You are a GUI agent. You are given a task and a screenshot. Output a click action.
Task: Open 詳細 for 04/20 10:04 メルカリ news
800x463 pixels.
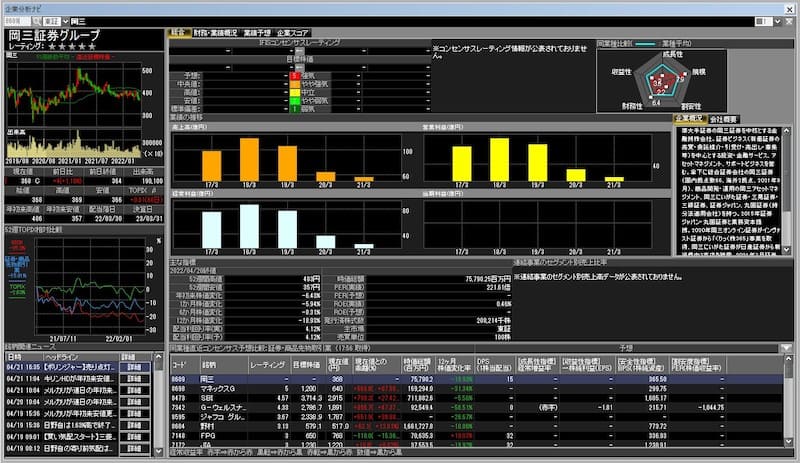pos(135,402)
